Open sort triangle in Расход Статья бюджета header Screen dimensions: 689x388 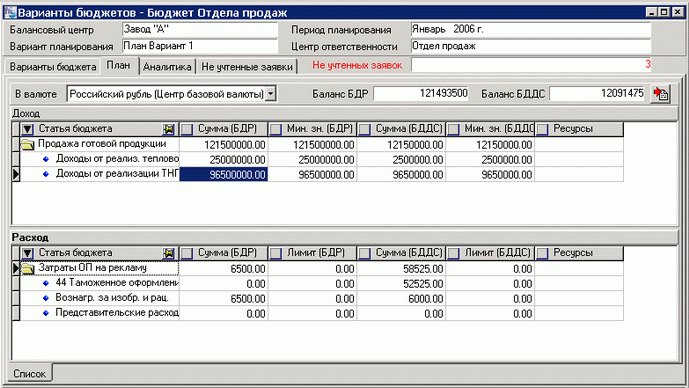[28, 253]
